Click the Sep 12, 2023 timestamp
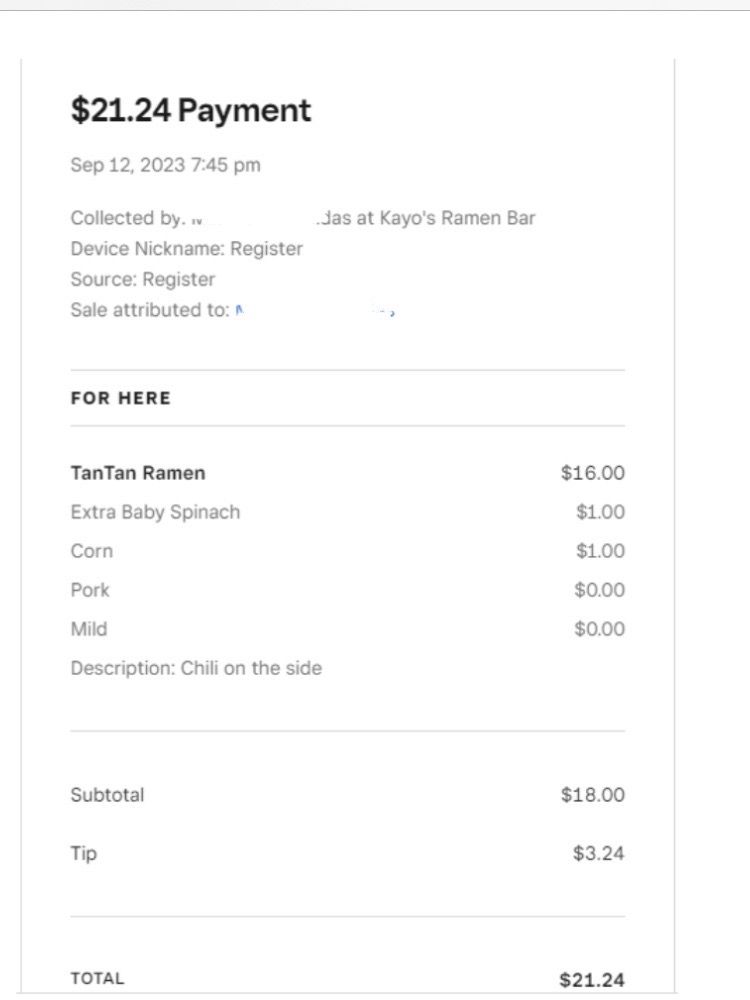Image resolution: width=750 pixels, height=1000 pixels. (165, 165)
